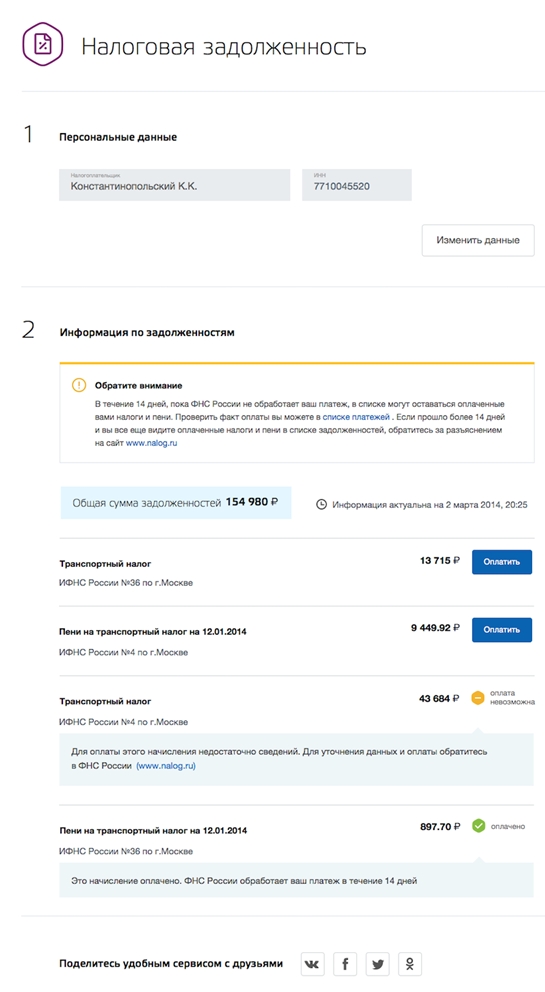Pay 9 449.92 ₽ penalty with Оплатить

point(502,629)
